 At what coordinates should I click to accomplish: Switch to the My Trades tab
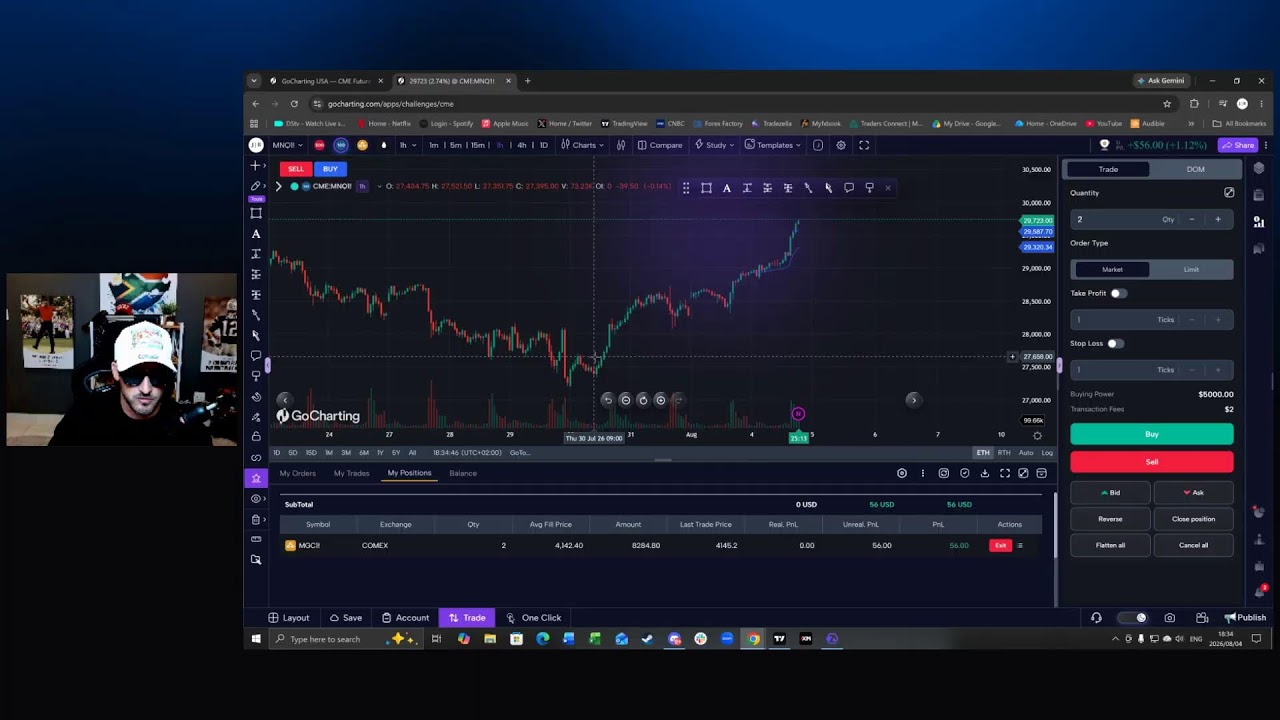351,473
